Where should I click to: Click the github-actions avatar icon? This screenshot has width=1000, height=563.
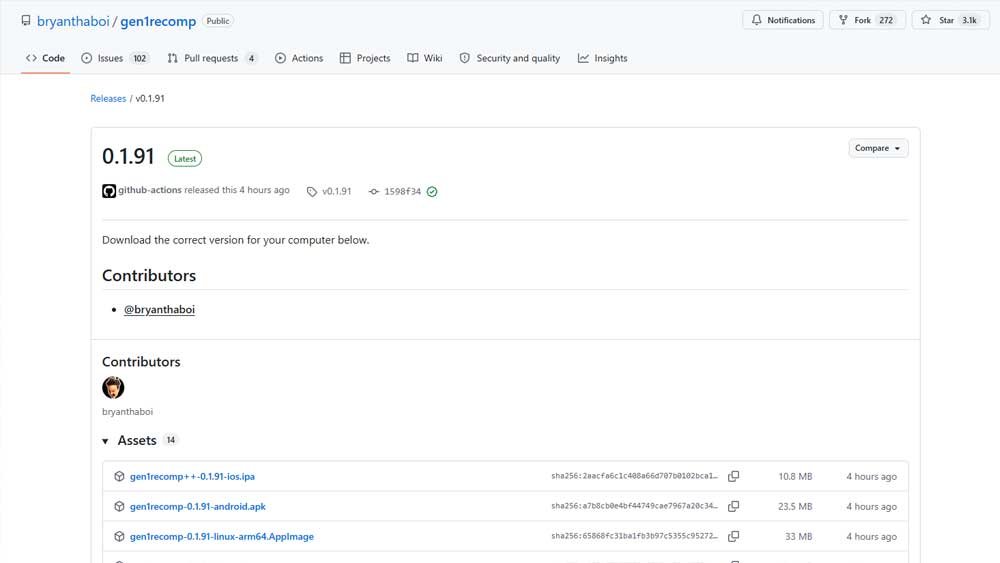pyautogui.click(x=109, y=191)
